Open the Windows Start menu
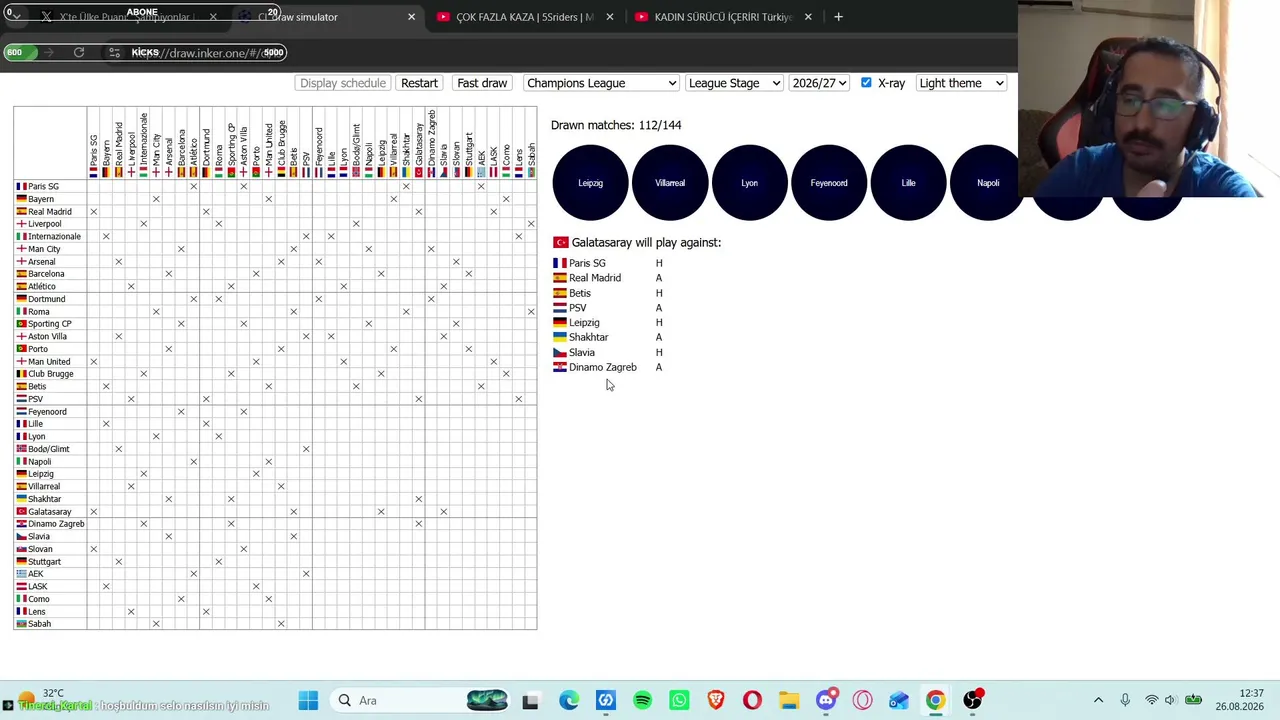1280x720 pixels. tap(308, 700)
